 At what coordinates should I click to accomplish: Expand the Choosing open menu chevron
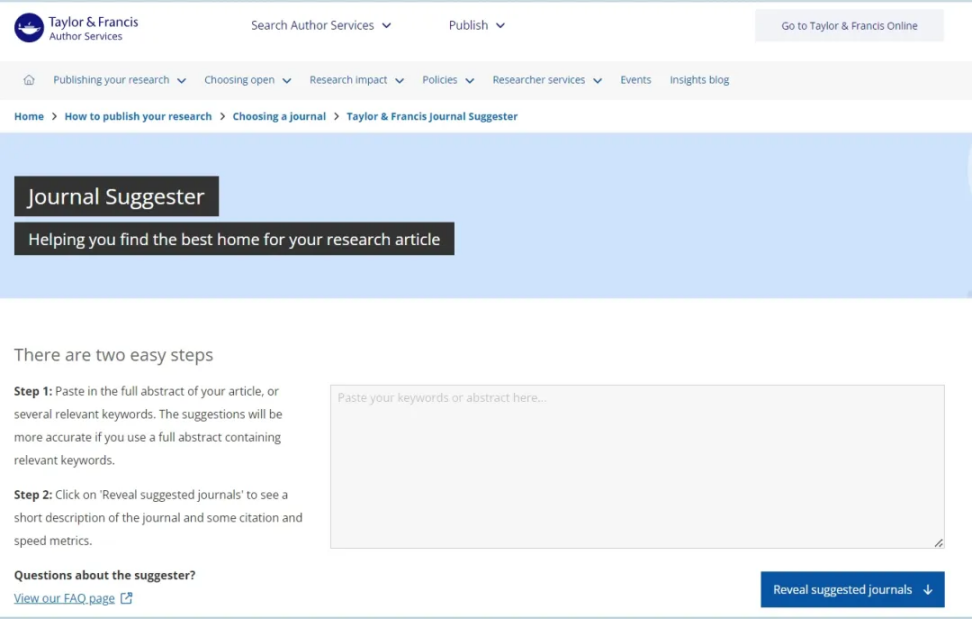coord(287,81)
